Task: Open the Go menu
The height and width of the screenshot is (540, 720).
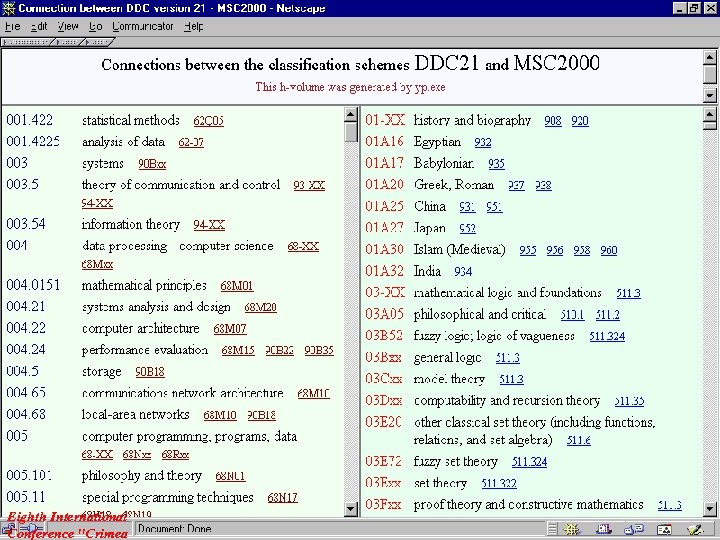Action: click(x=96, y=27)
